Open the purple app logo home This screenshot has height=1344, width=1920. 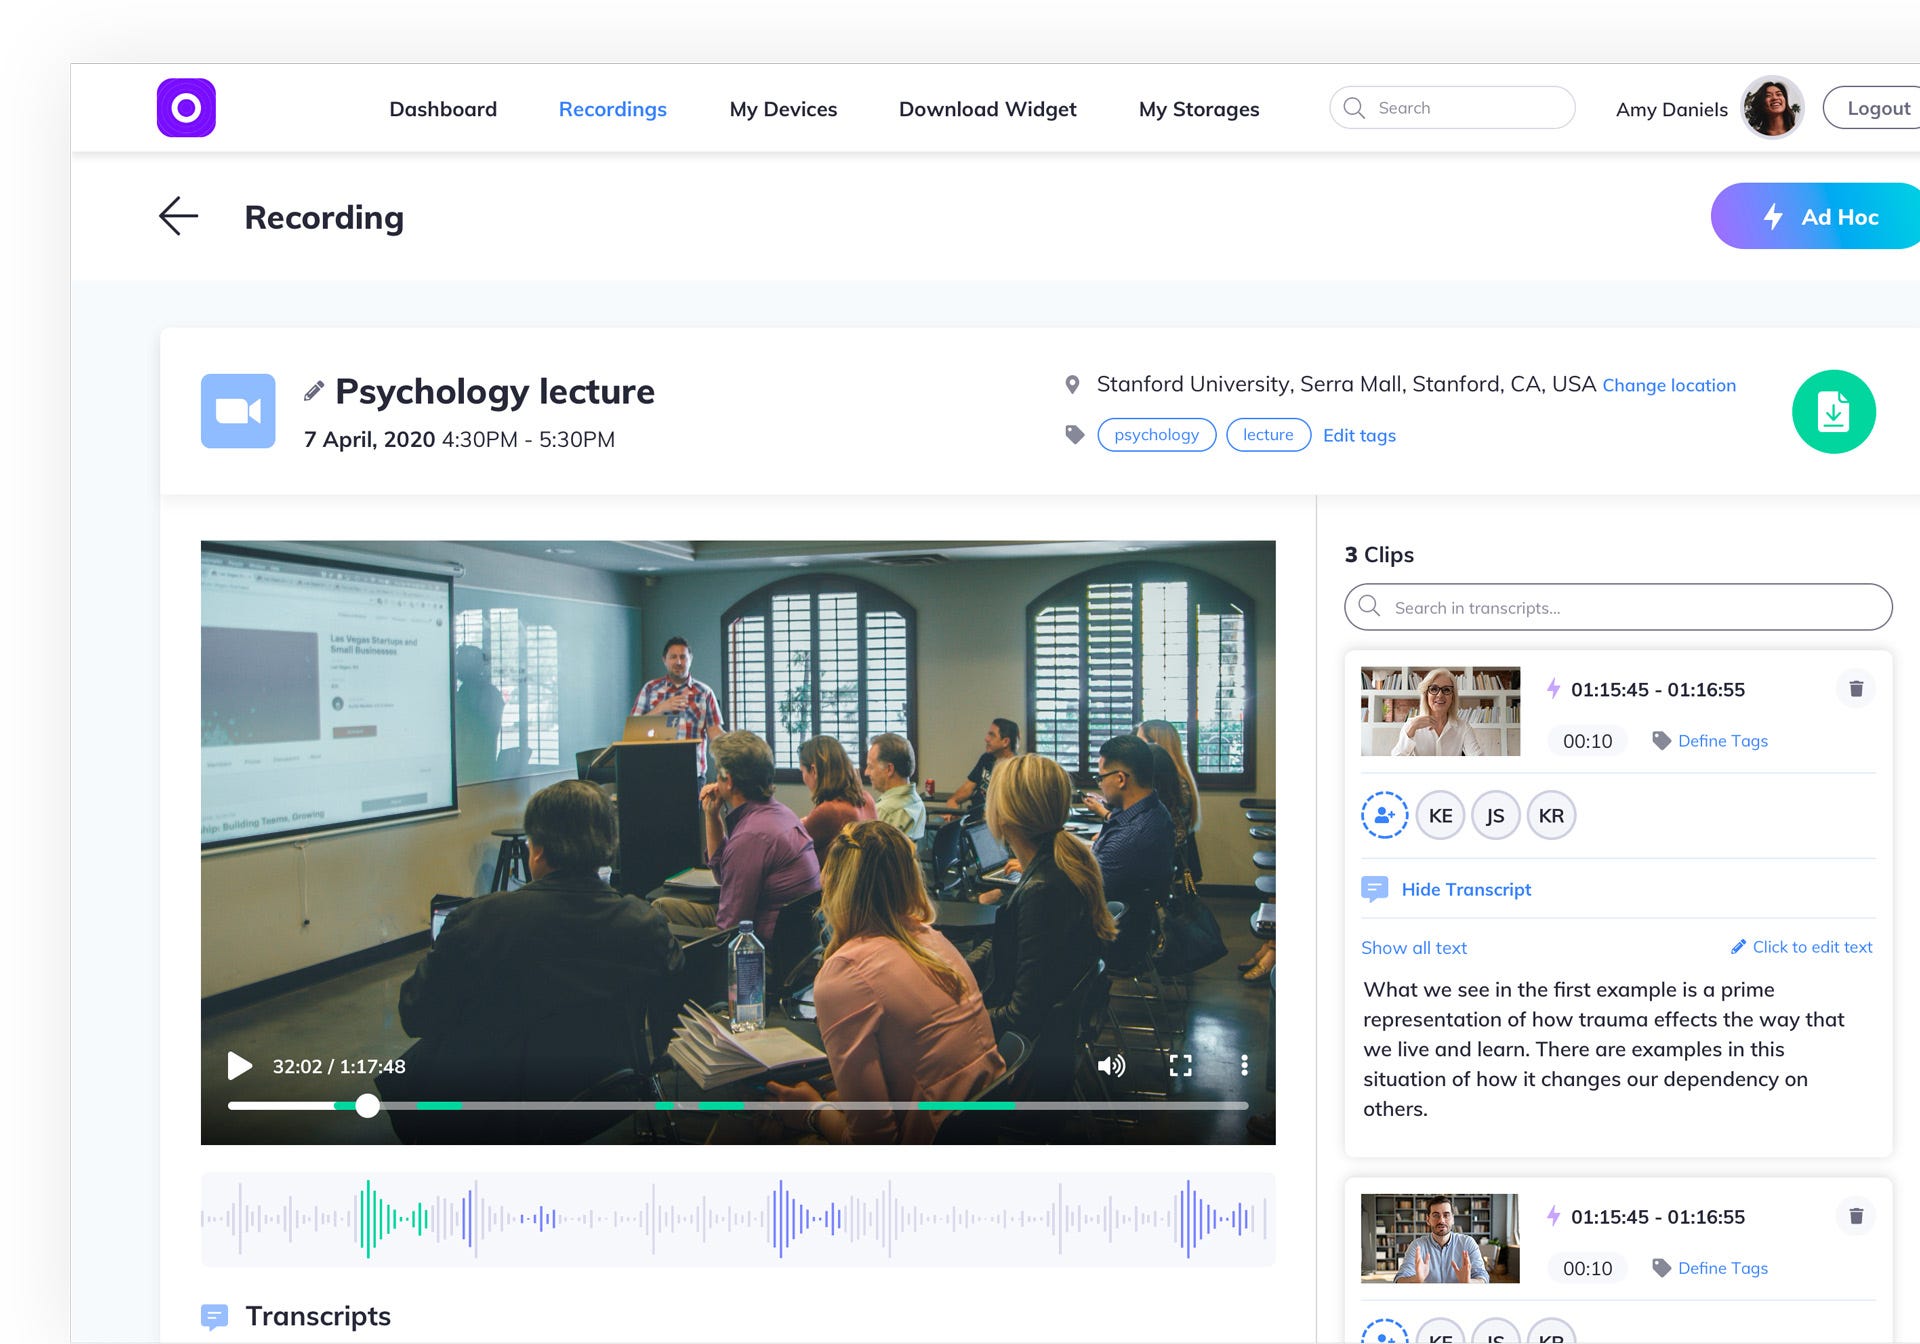click(186, 108)
